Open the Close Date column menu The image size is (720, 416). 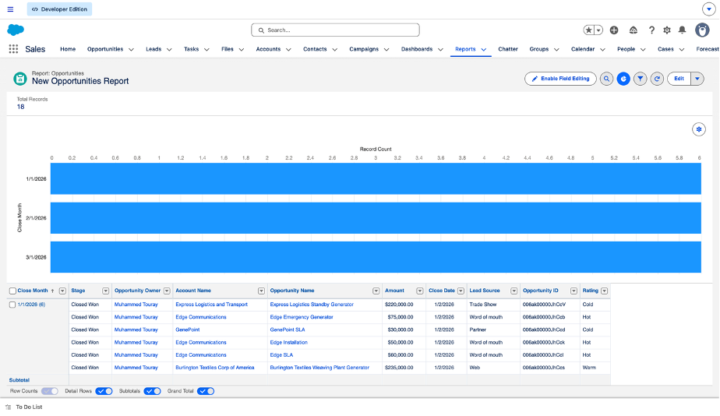461,291
